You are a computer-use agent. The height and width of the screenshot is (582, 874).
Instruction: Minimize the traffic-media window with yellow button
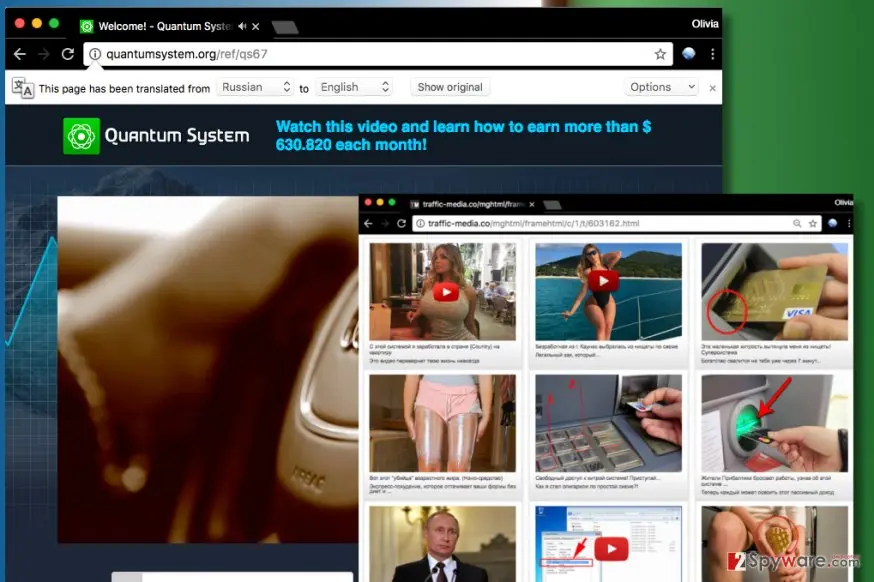[380, 202]
